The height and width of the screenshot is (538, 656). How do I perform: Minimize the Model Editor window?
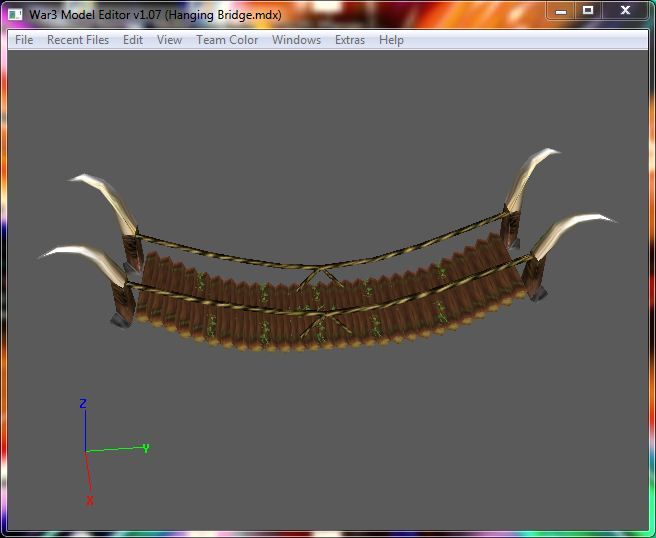pyautogui.click(x=561, y=10)
